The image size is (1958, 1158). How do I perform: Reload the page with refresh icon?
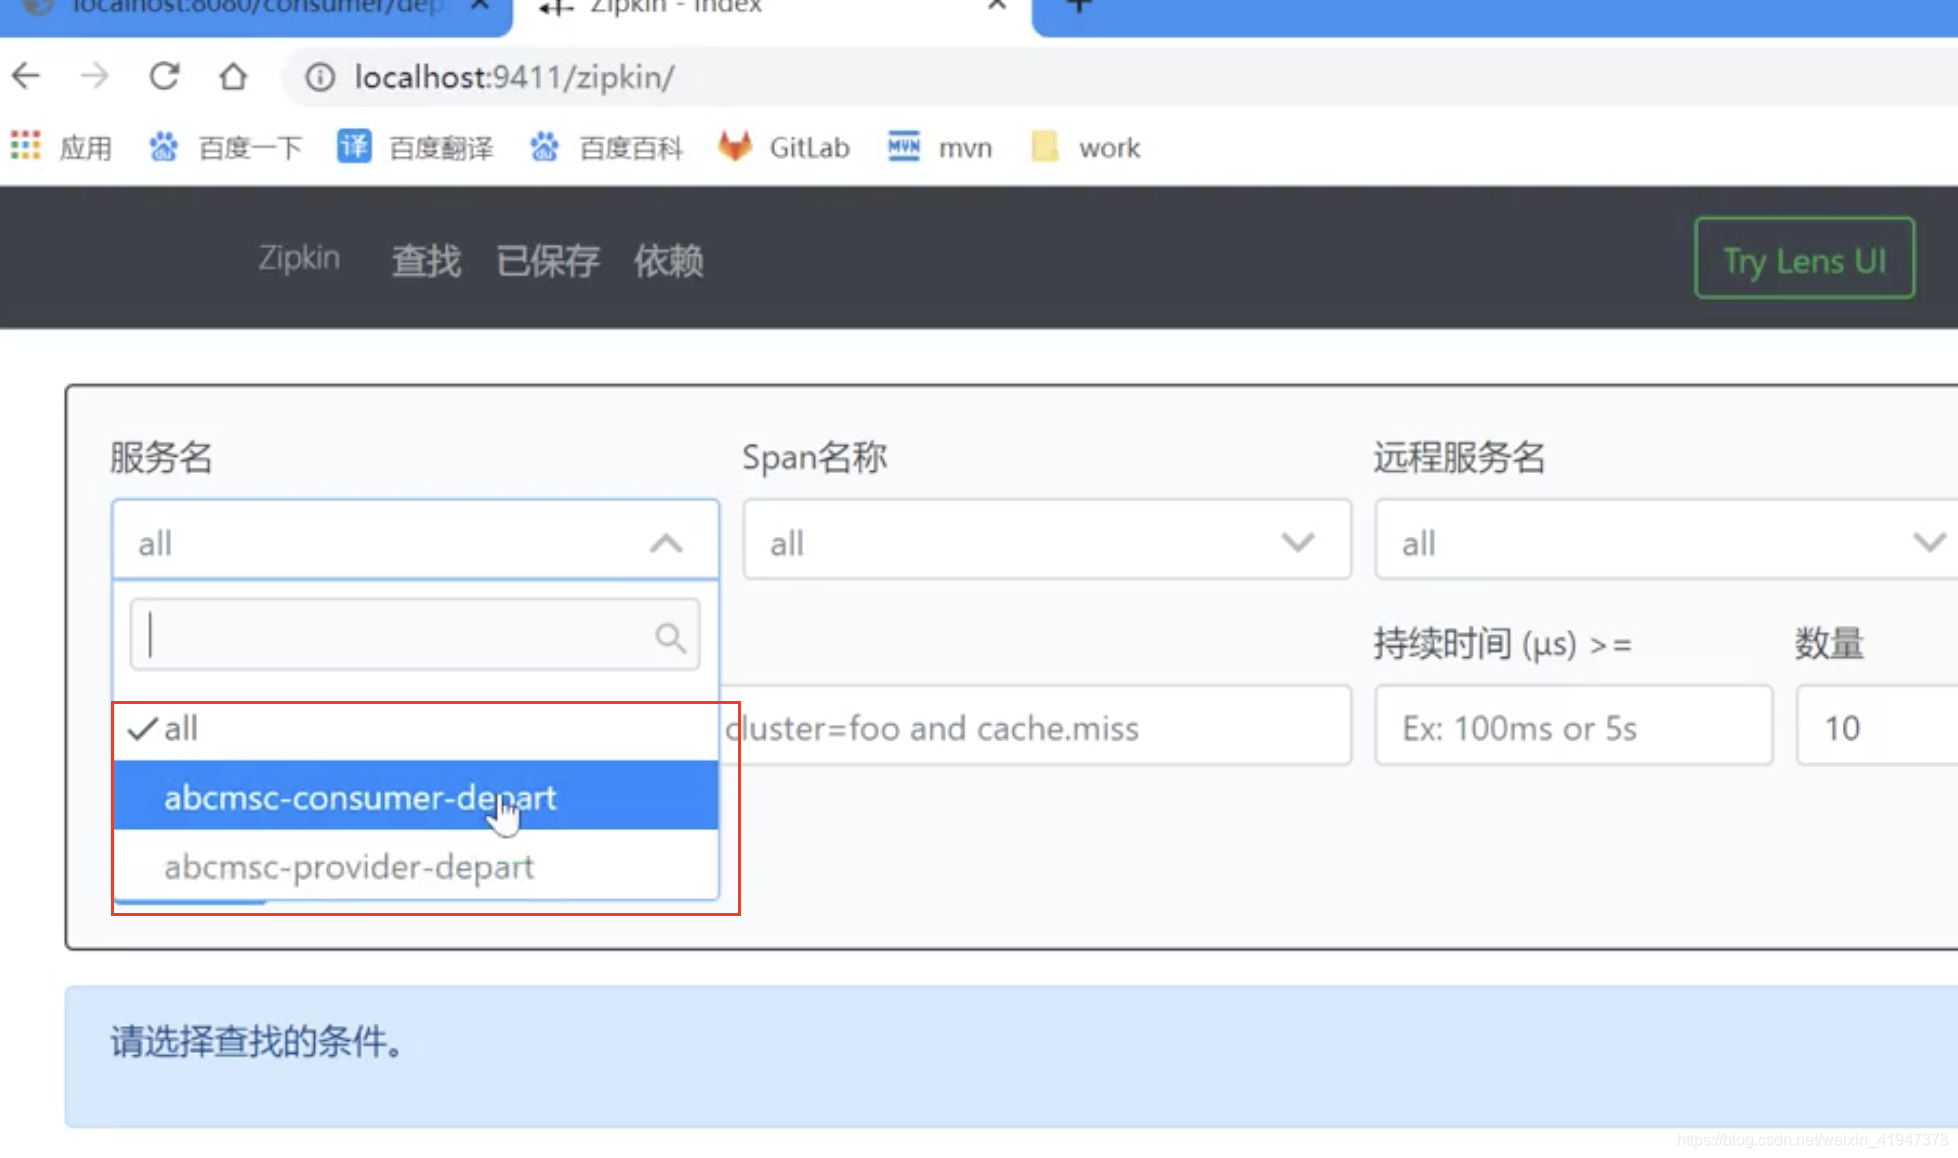(164, 76)
